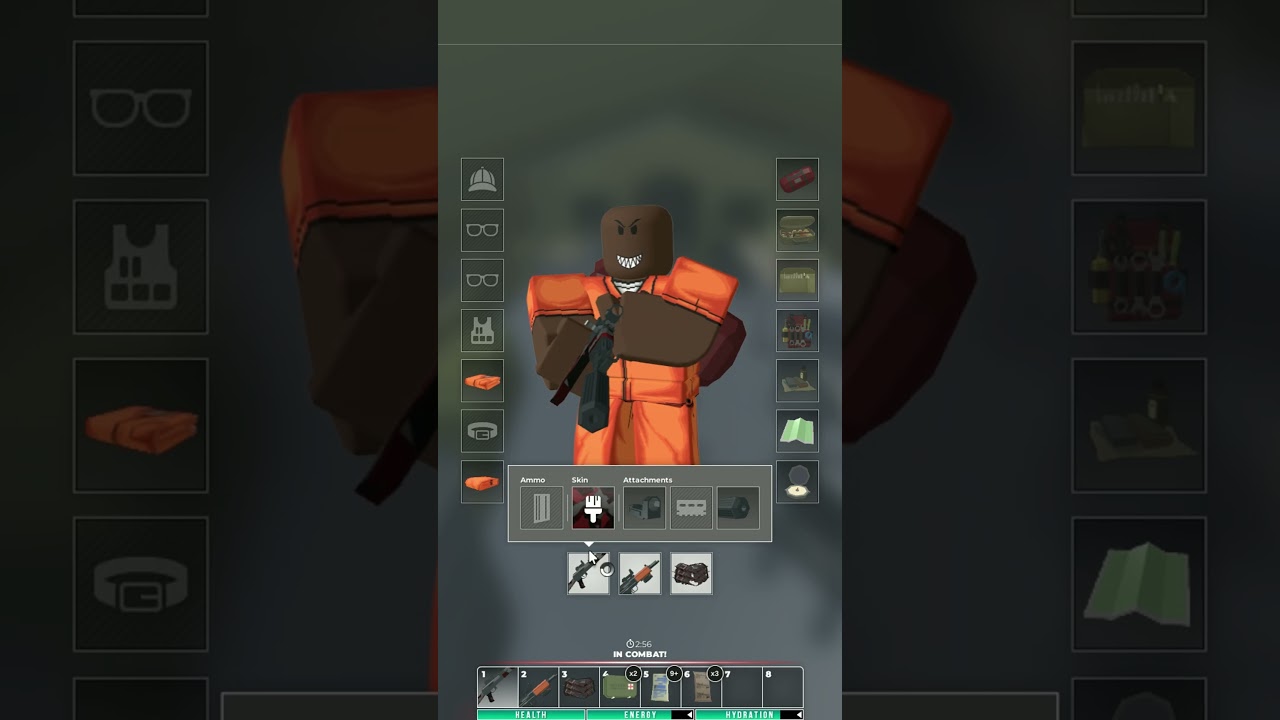Click the glasses slot directly below the helmet
1280x720 pixels.
[482, 230]
